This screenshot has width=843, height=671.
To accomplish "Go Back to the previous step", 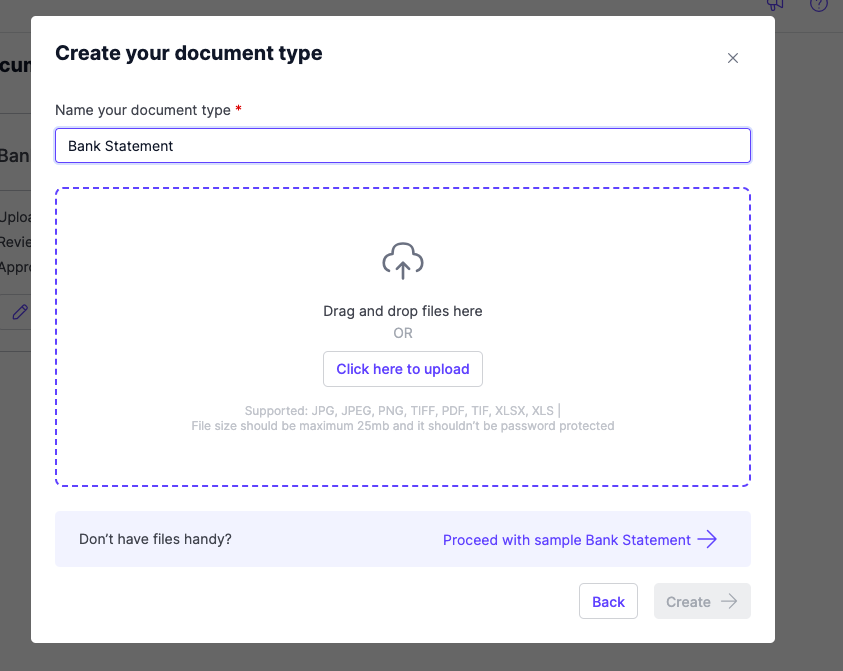I will point(608,601).
